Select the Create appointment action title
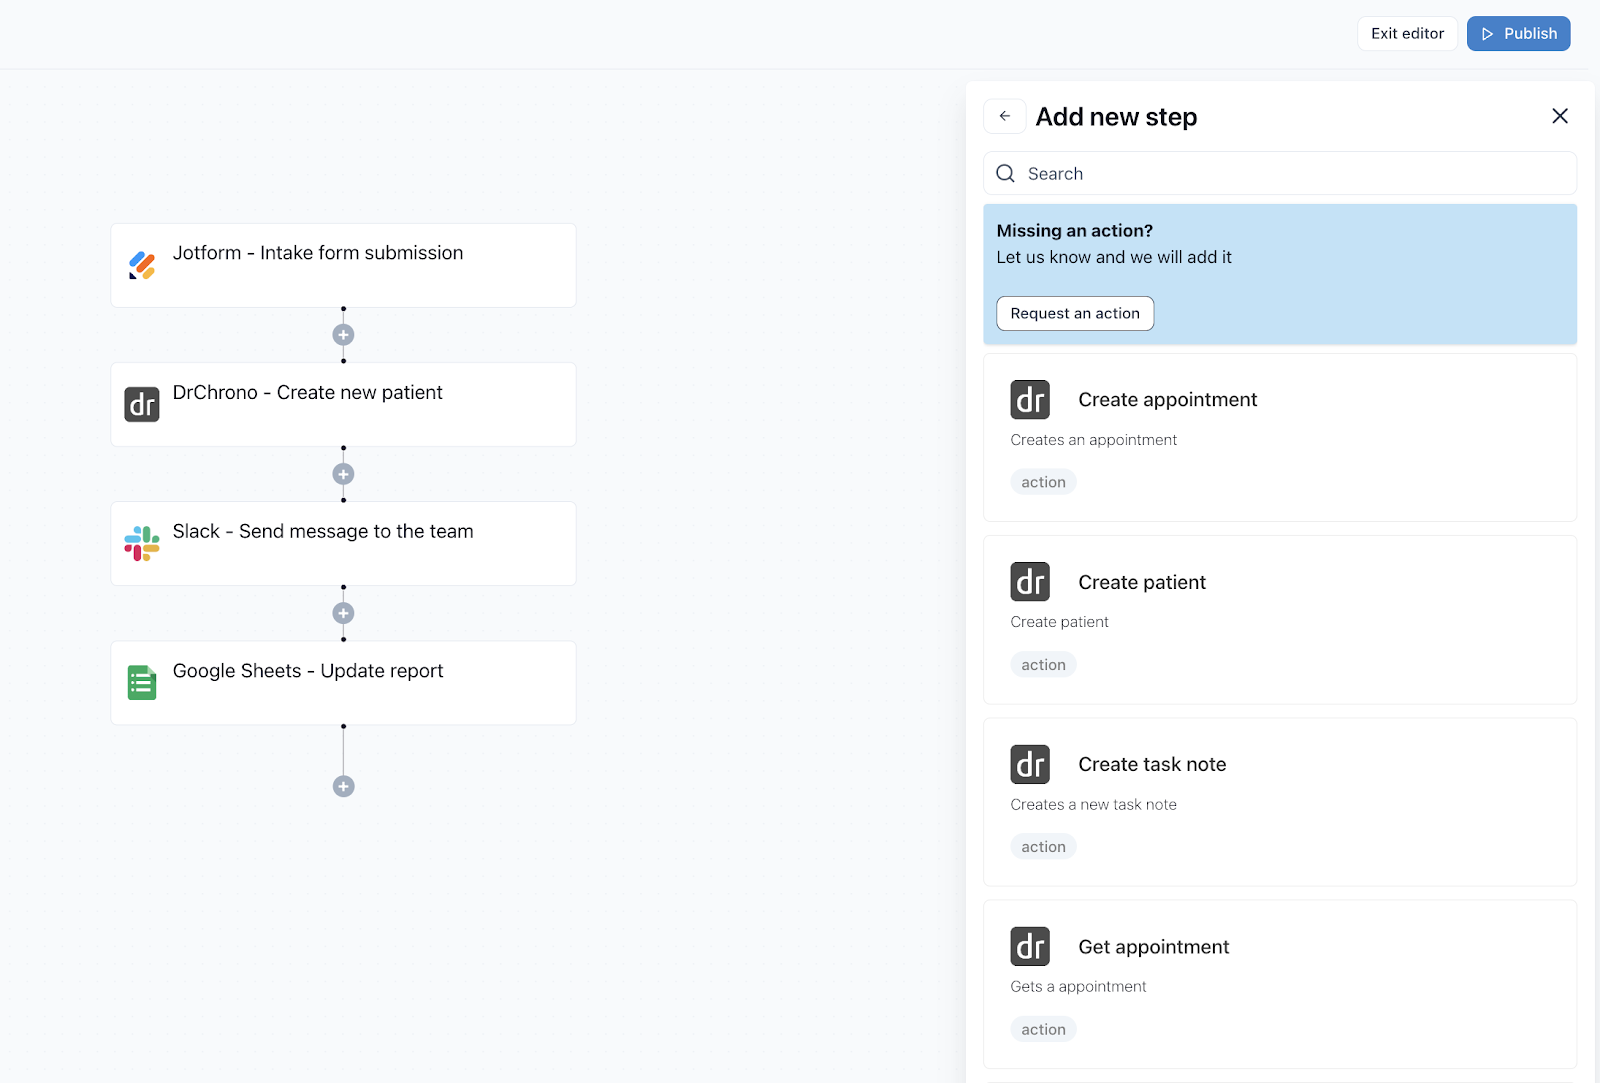 [1167, 399]
